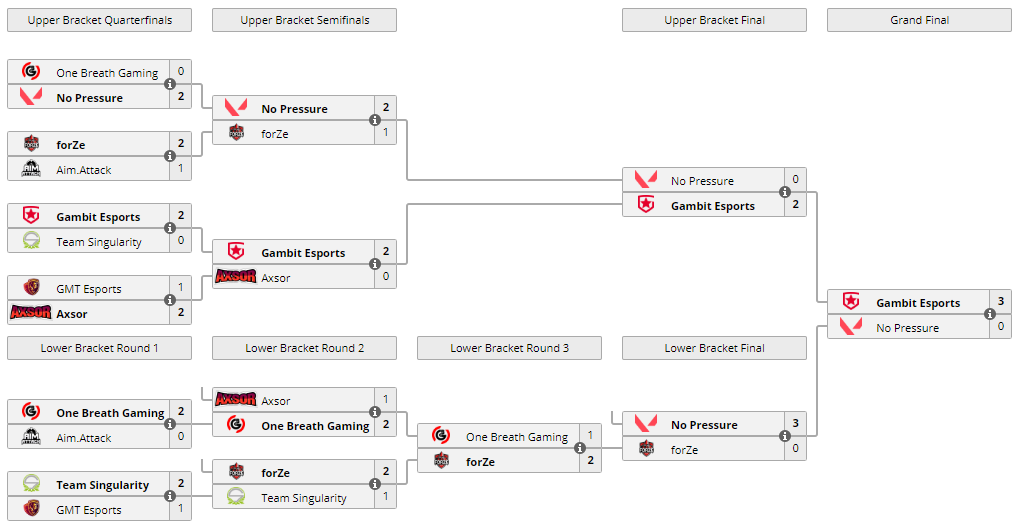Screen dimensions: 1023x528
Task: Click No Pressure's logo in the Upper Bracket Final
Action: tap(646, 180)
